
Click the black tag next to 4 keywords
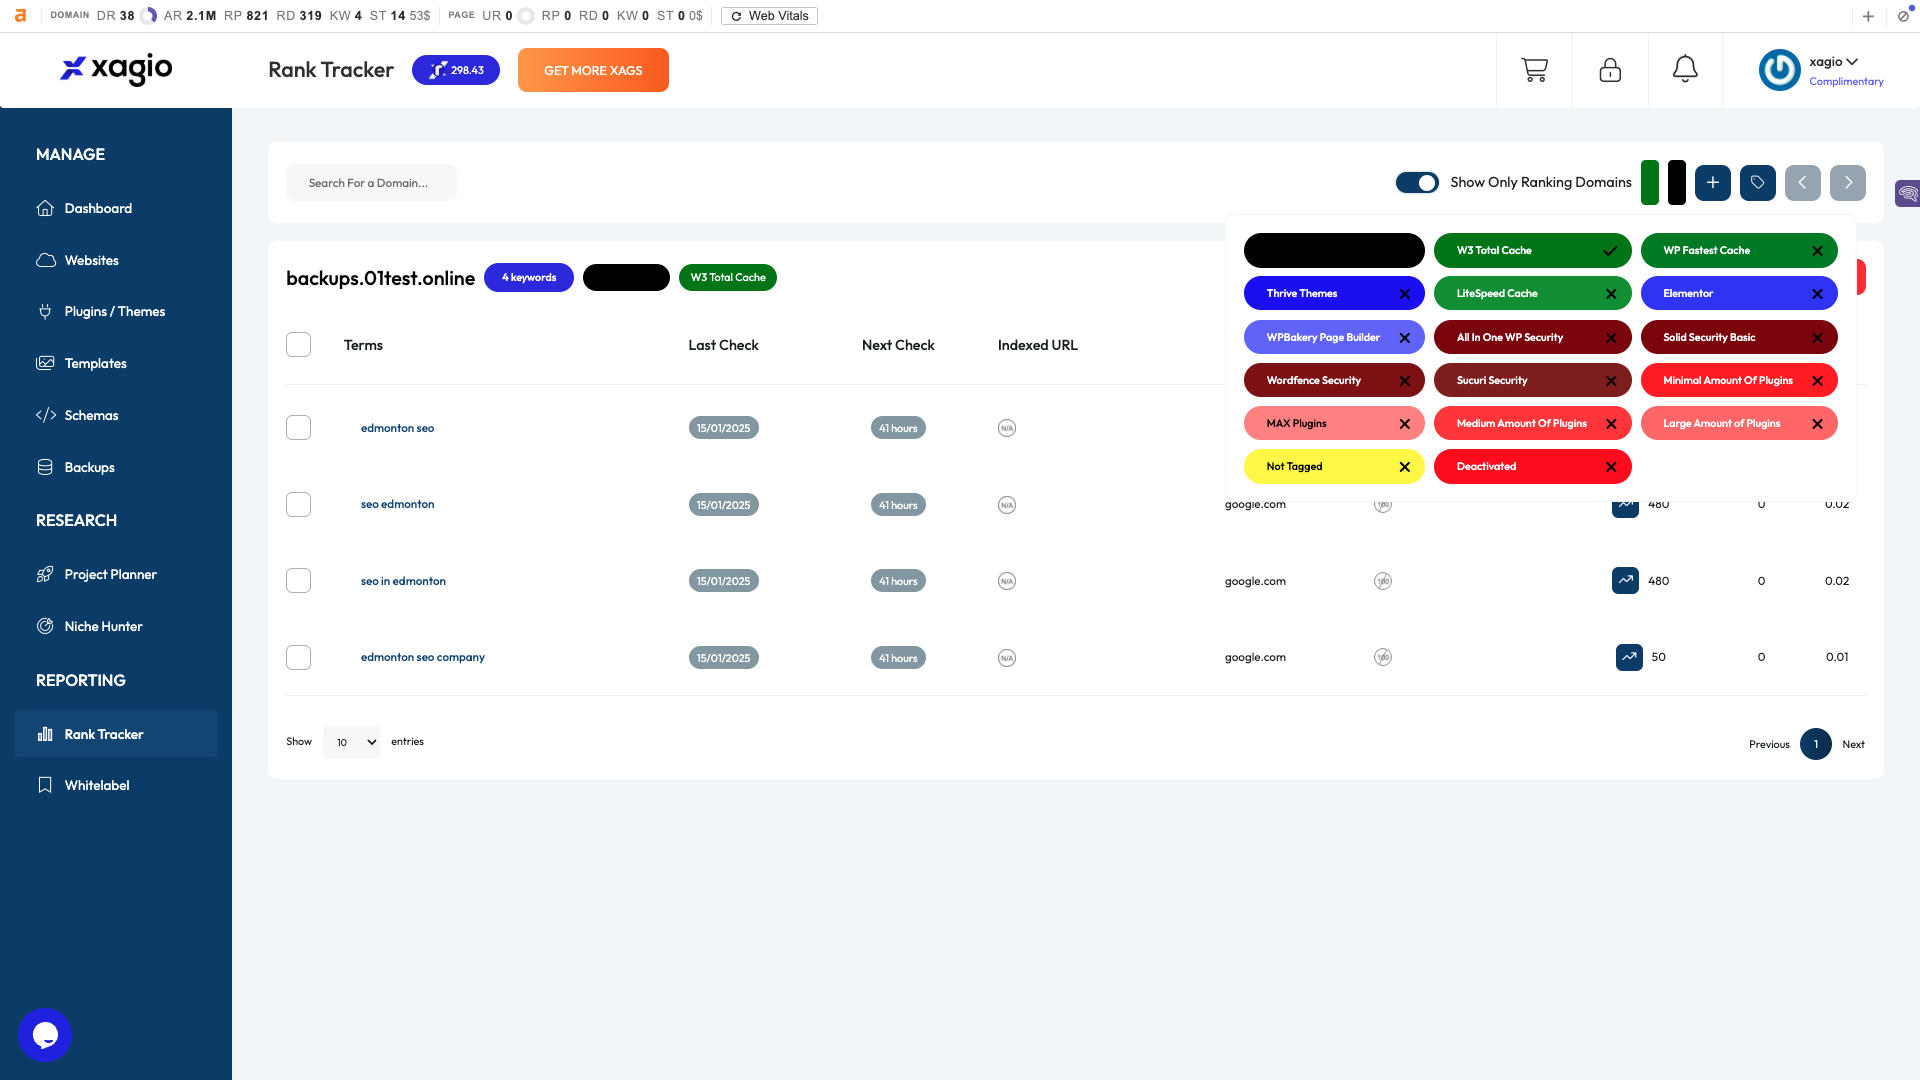coord(626,278)
